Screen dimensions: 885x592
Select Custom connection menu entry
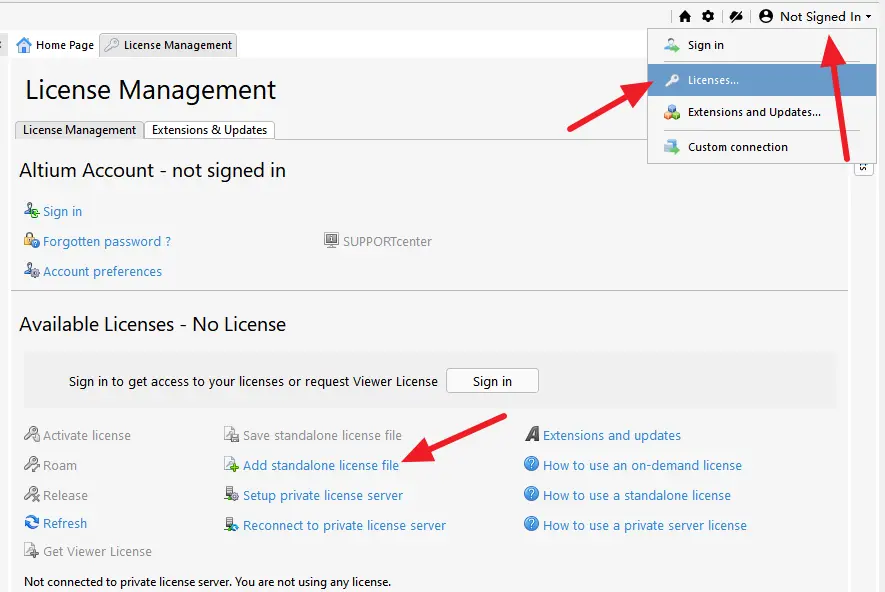[x=762, y=147]
